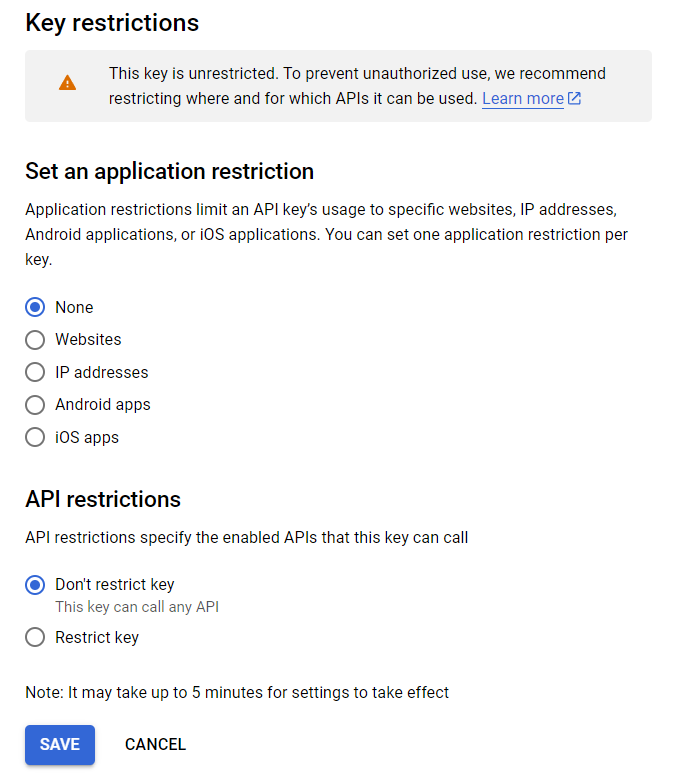Click the Key restrictions heading
The width and height of the screenshot is (693, 784).
coord(112,24)
